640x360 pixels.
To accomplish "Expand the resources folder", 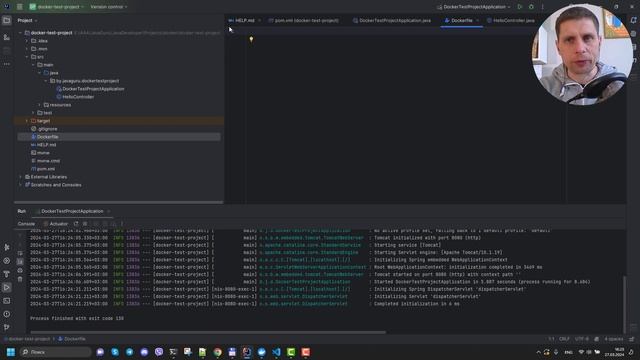I will 40,105.
